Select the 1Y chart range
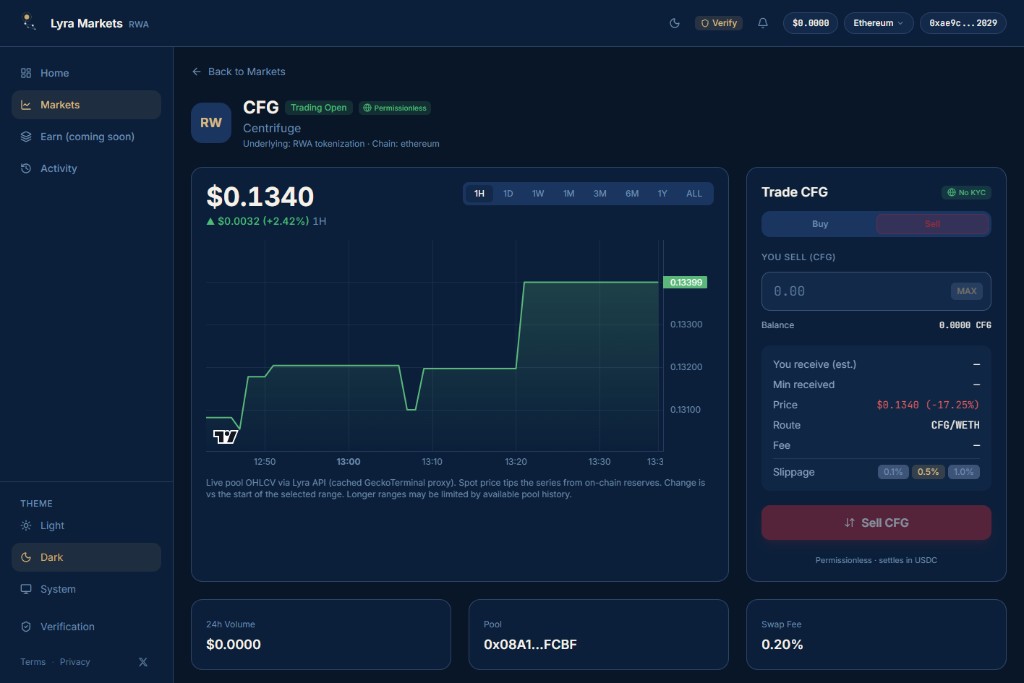 pyautogui.click(x=662, y=193)
